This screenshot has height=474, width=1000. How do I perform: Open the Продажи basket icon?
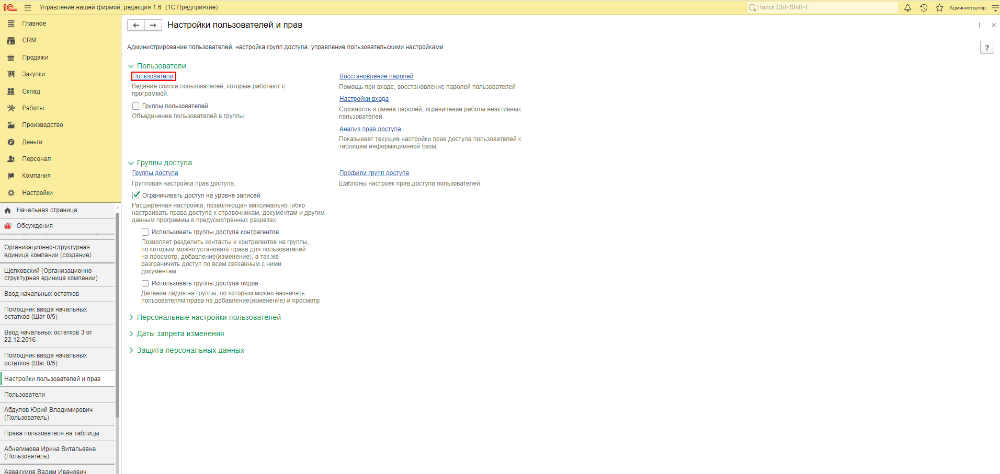click(x=10, y=57)
